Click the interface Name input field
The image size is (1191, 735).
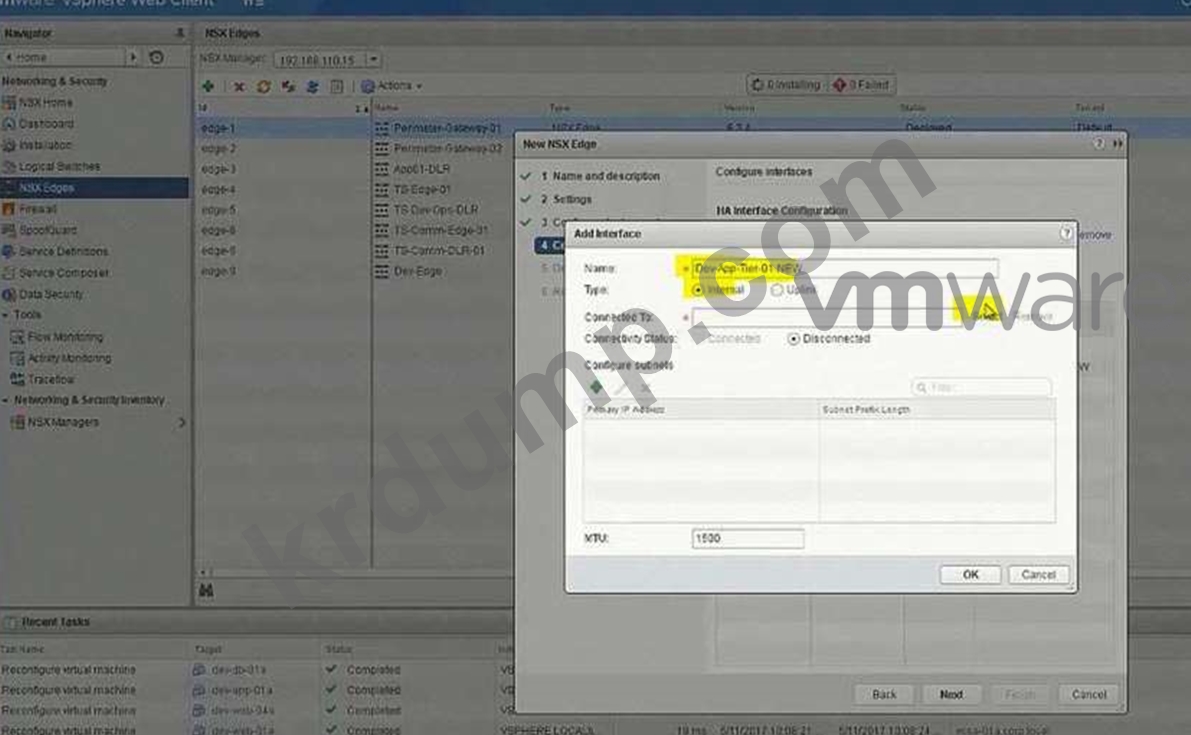845,268
